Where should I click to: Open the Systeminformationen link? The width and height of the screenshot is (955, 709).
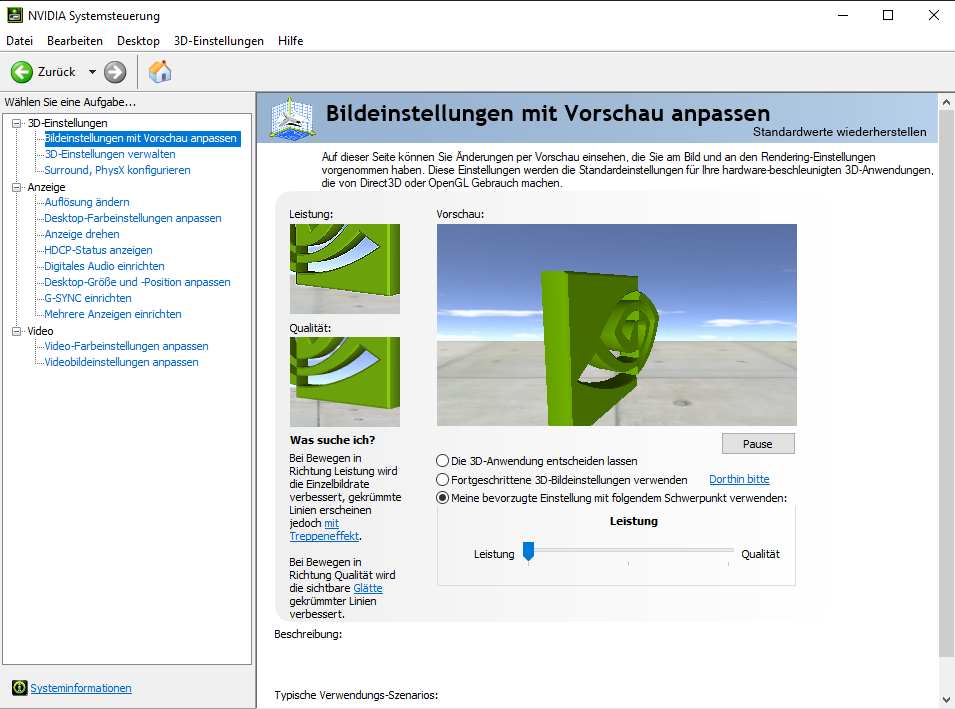point(81,688)
